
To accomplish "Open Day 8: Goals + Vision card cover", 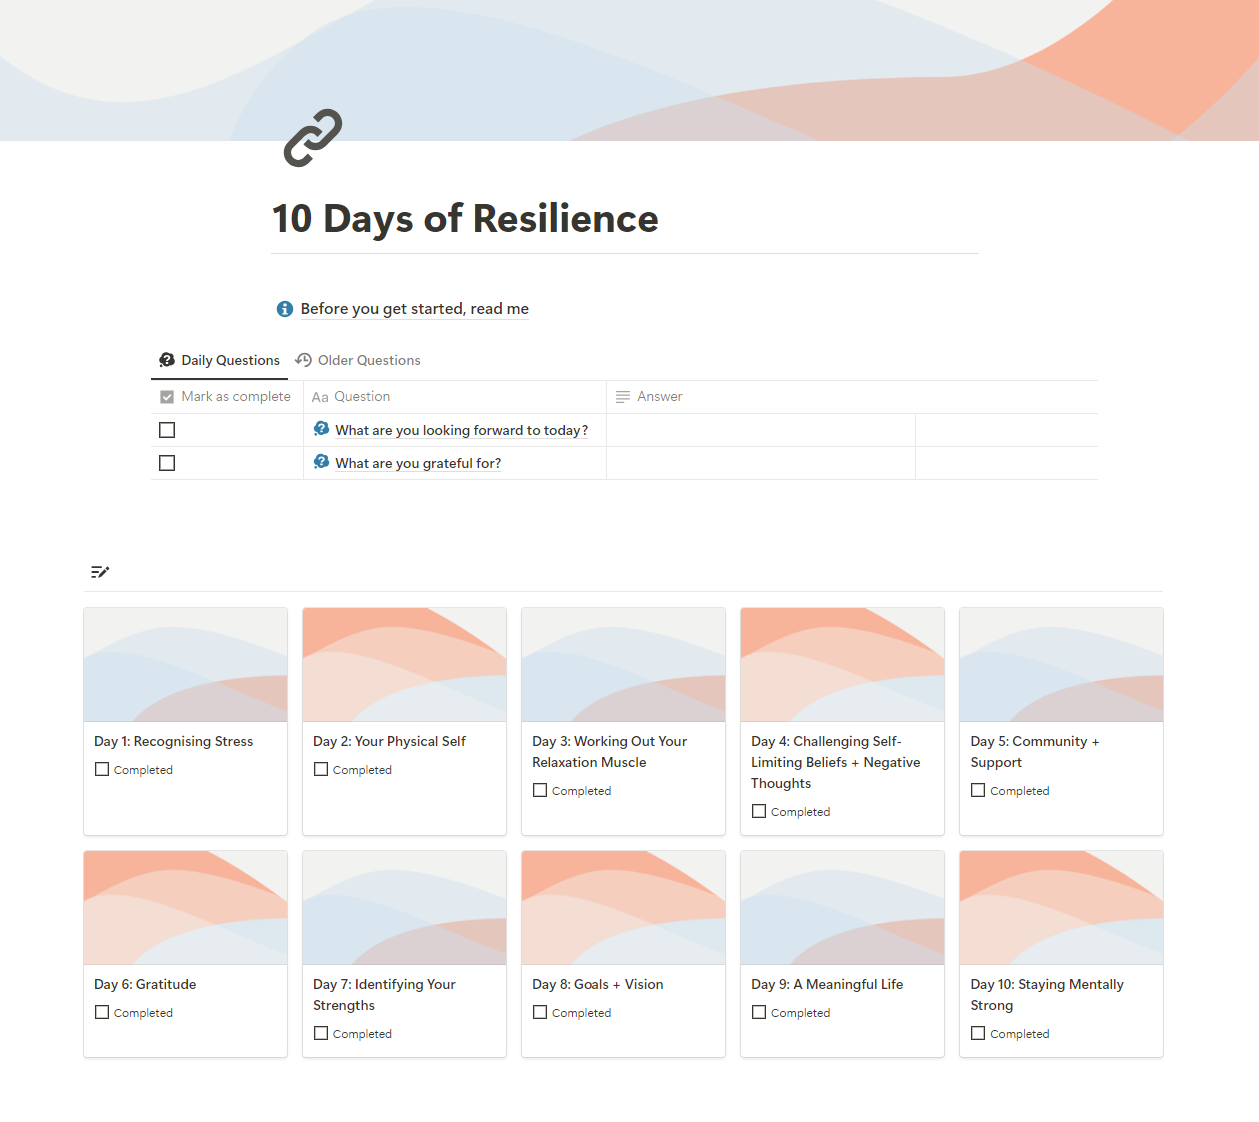I will pos(623,908).
